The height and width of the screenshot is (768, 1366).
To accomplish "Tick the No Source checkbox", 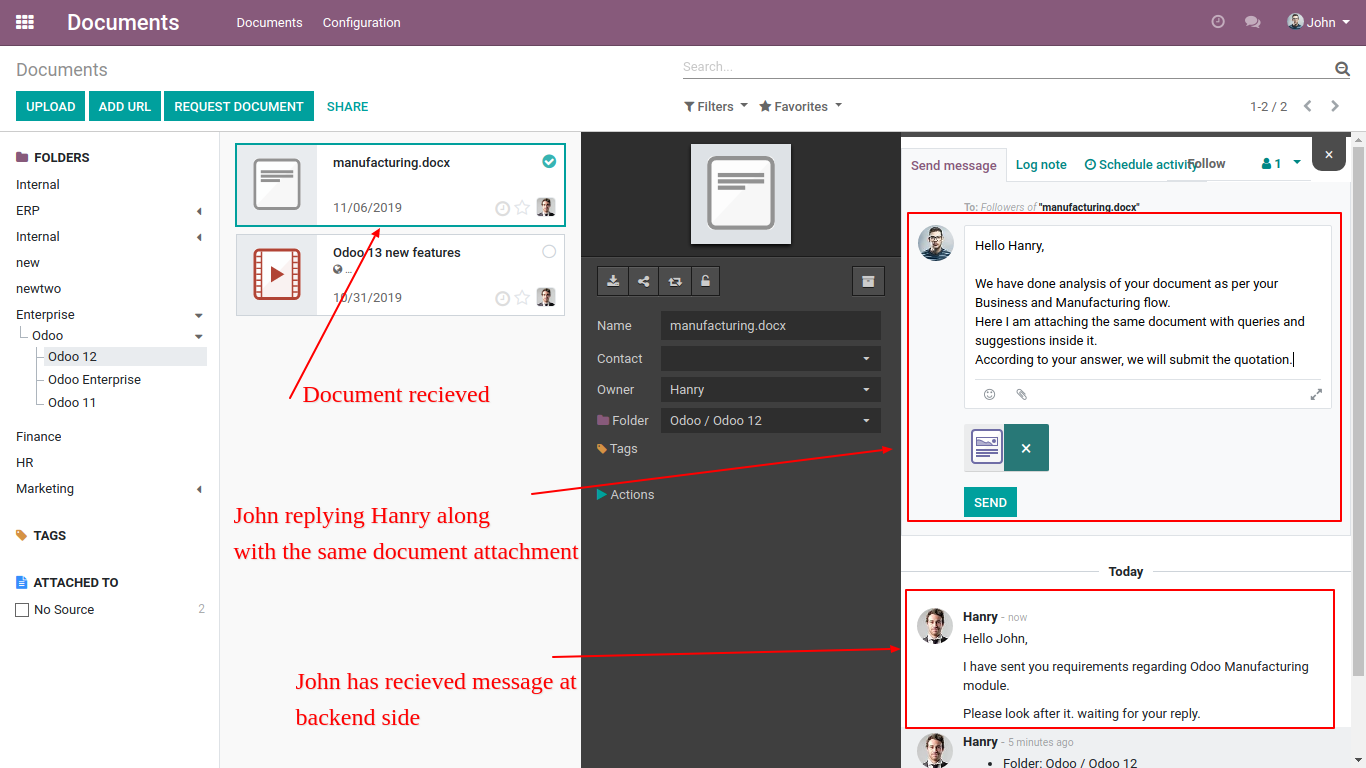I will pyautogui.click(x=22, y=610).
